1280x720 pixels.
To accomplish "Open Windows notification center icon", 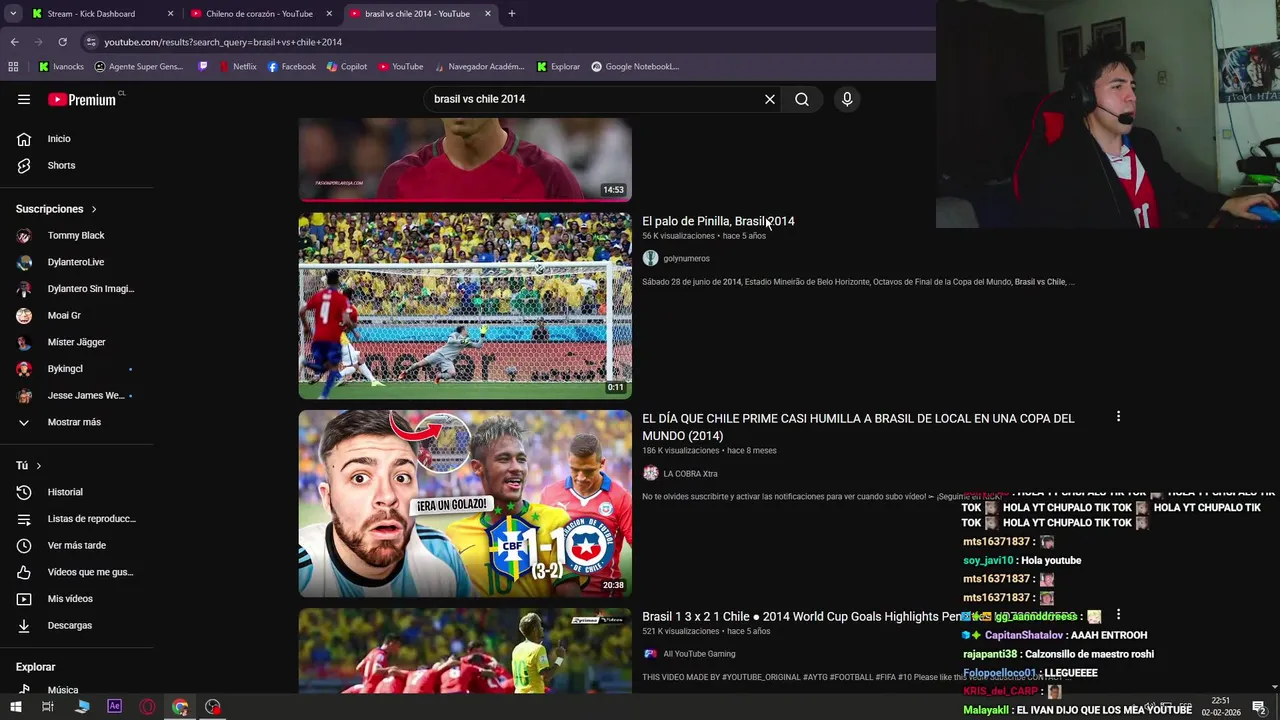I will click(x=1259, y=707).
